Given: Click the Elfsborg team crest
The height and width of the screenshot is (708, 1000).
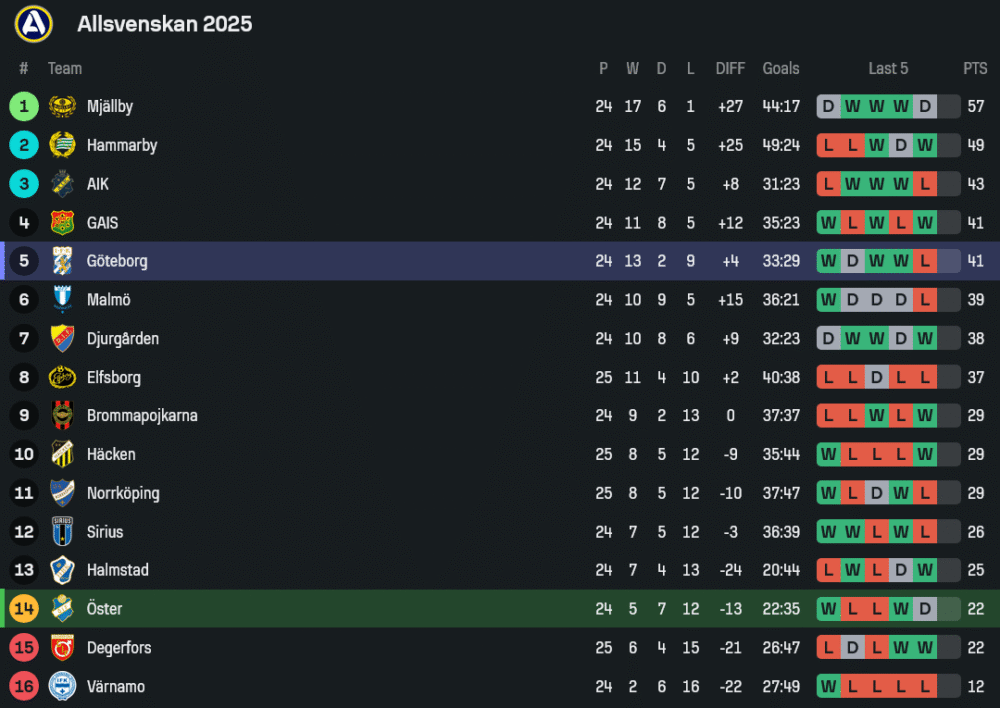Looking at the screenshot, I should (x=62, y=377).
